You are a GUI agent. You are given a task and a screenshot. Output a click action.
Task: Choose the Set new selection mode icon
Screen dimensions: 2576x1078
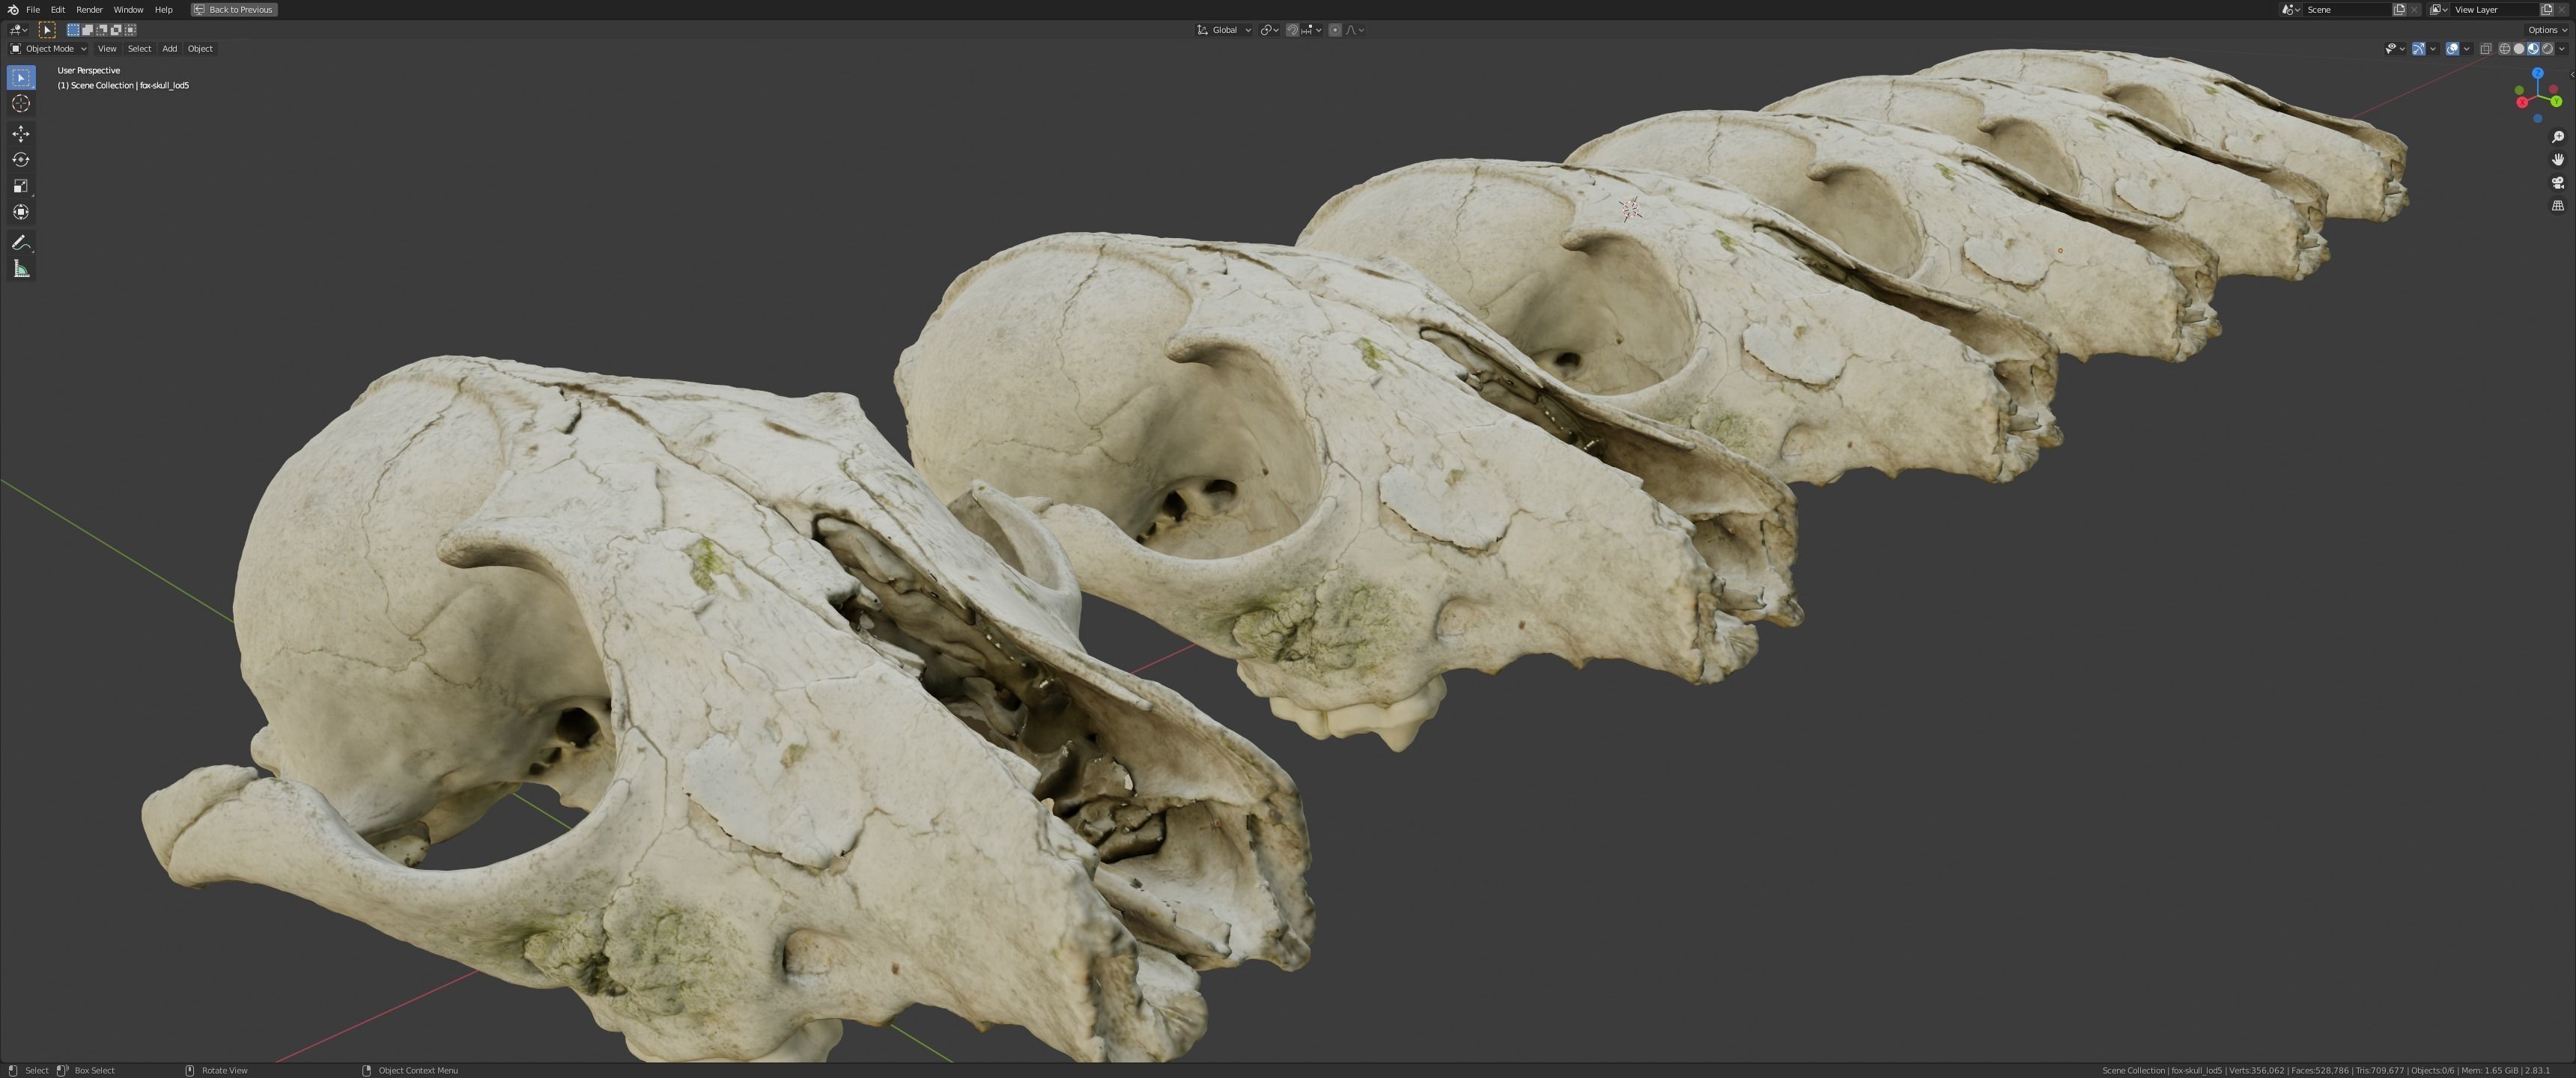tap(73, 30)
